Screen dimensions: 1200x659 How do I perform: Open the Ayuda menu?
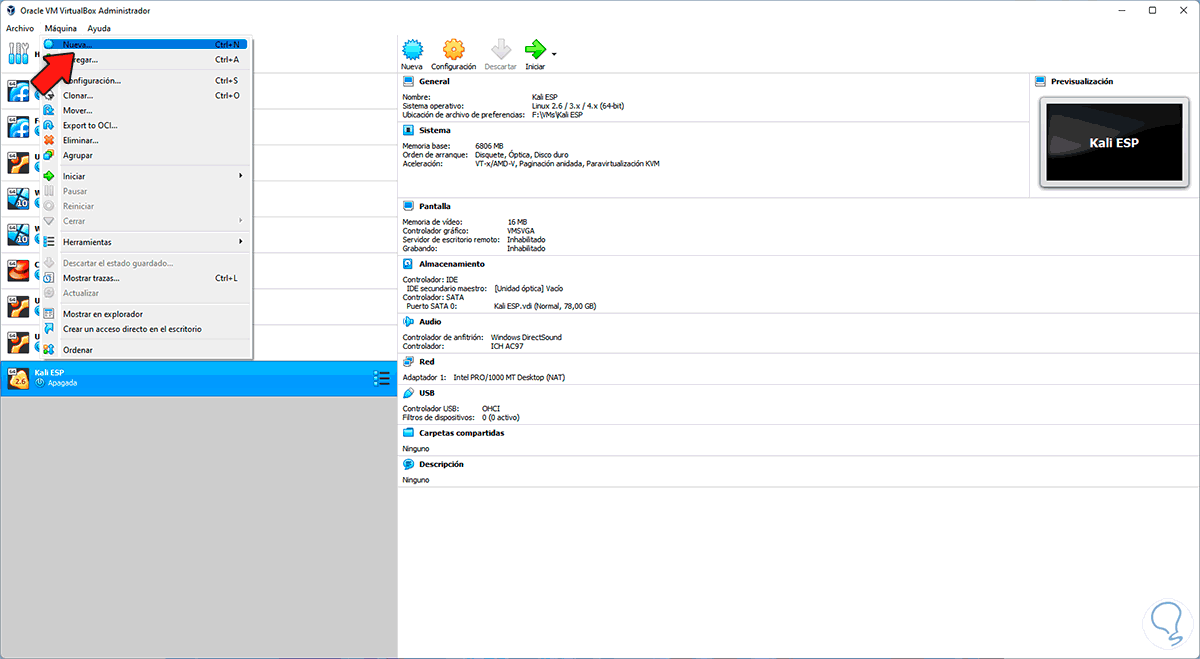point(99,28)
